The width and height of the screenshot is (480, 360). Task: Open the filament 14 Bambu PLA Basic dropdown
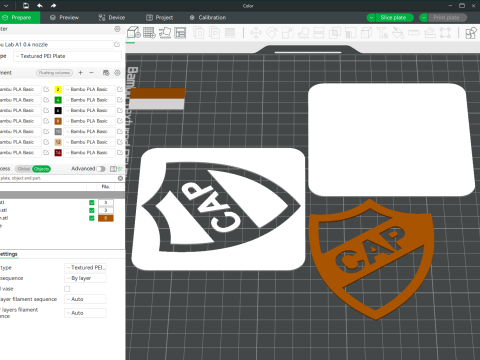point(89,153)
